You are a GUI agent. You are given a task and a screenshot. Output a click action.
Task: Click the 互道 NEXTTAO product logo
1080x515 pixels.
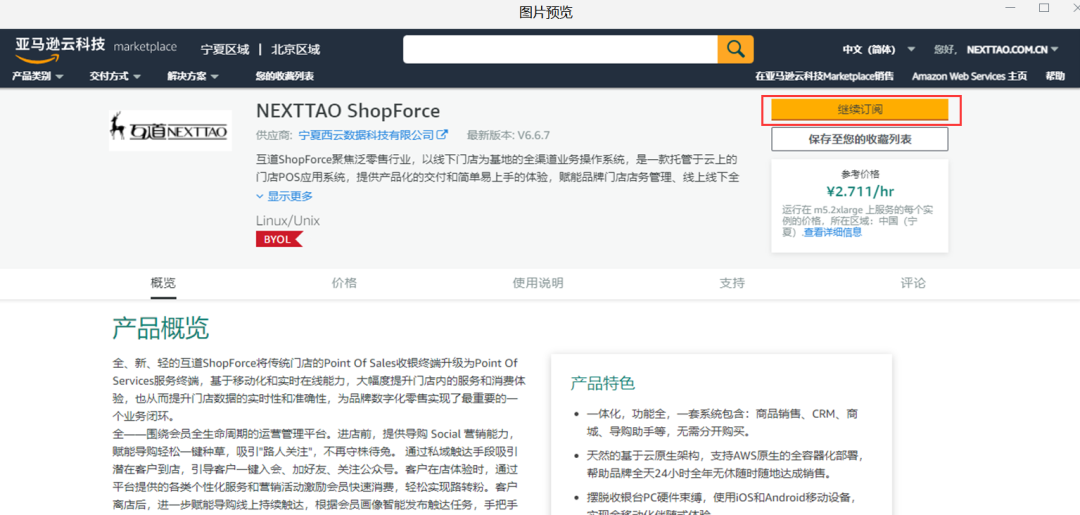coord(170,130)
